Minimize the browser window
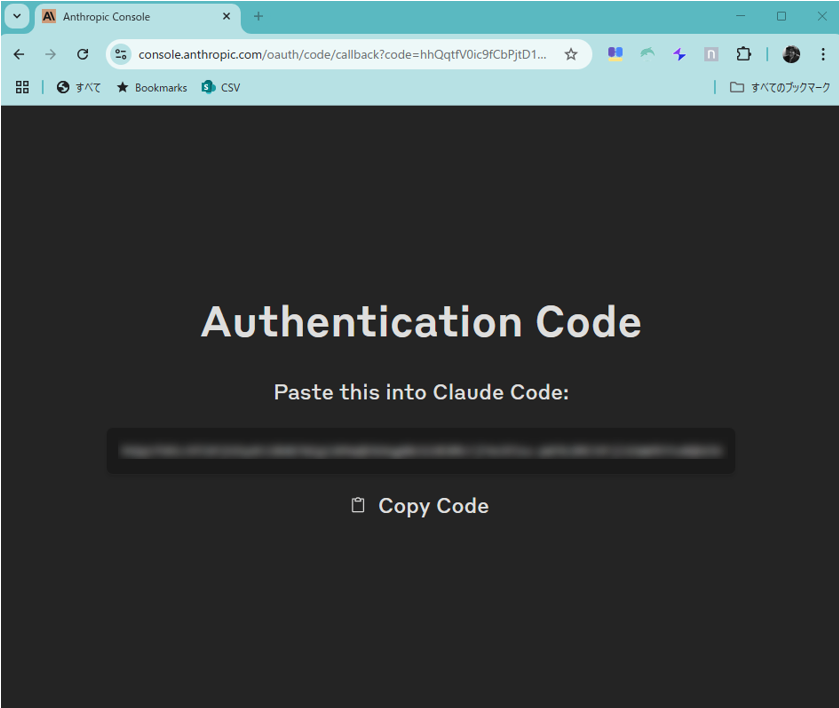The height and width of the screenshot is (708, 839). [x=741, y=16]
